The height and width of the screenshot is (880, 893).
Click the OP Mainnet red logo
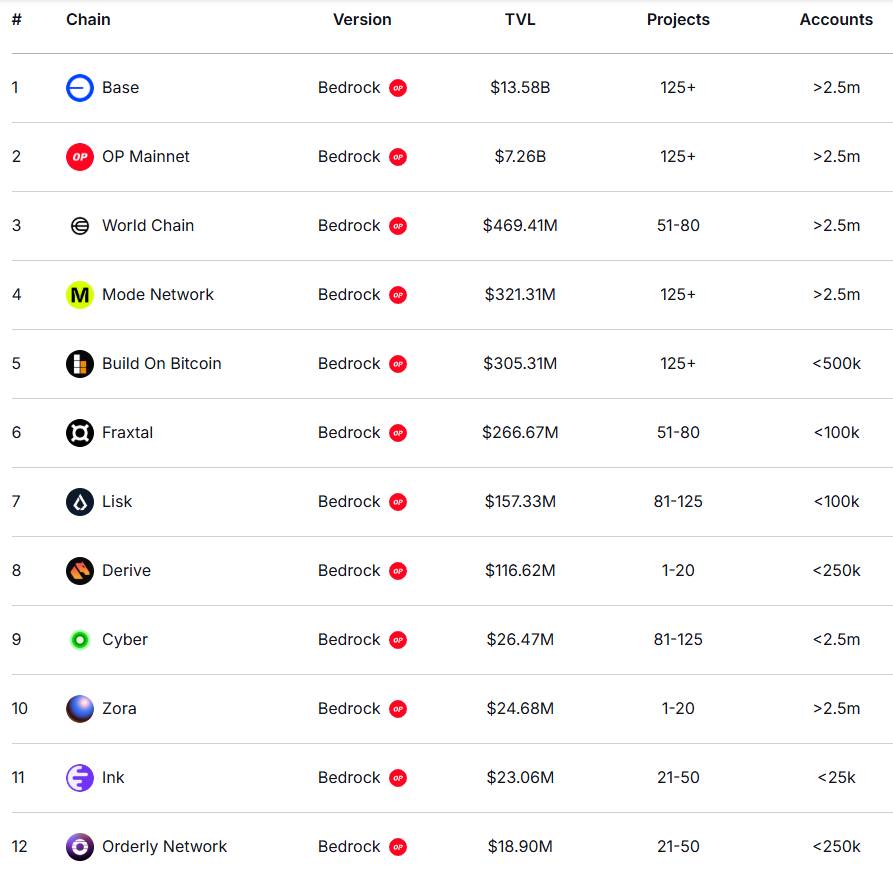click(x=80, y=157)
